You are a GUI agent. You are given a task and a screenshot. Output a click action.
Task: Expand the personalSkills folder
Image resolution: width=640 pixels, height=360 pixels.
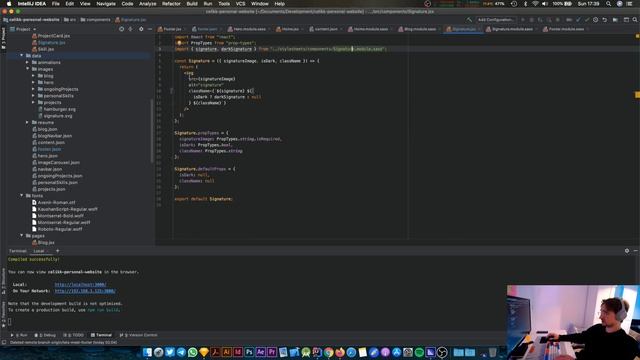click(x=33, y=96)
